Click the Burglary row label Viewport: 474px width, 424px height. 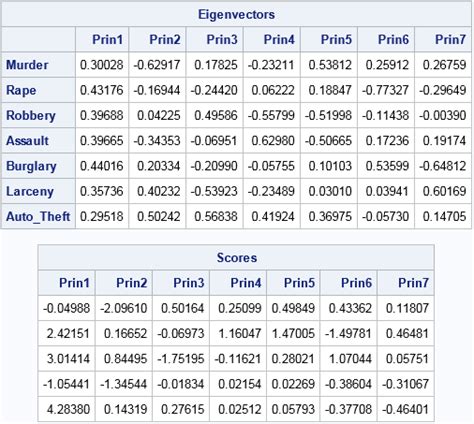[31, 166]
